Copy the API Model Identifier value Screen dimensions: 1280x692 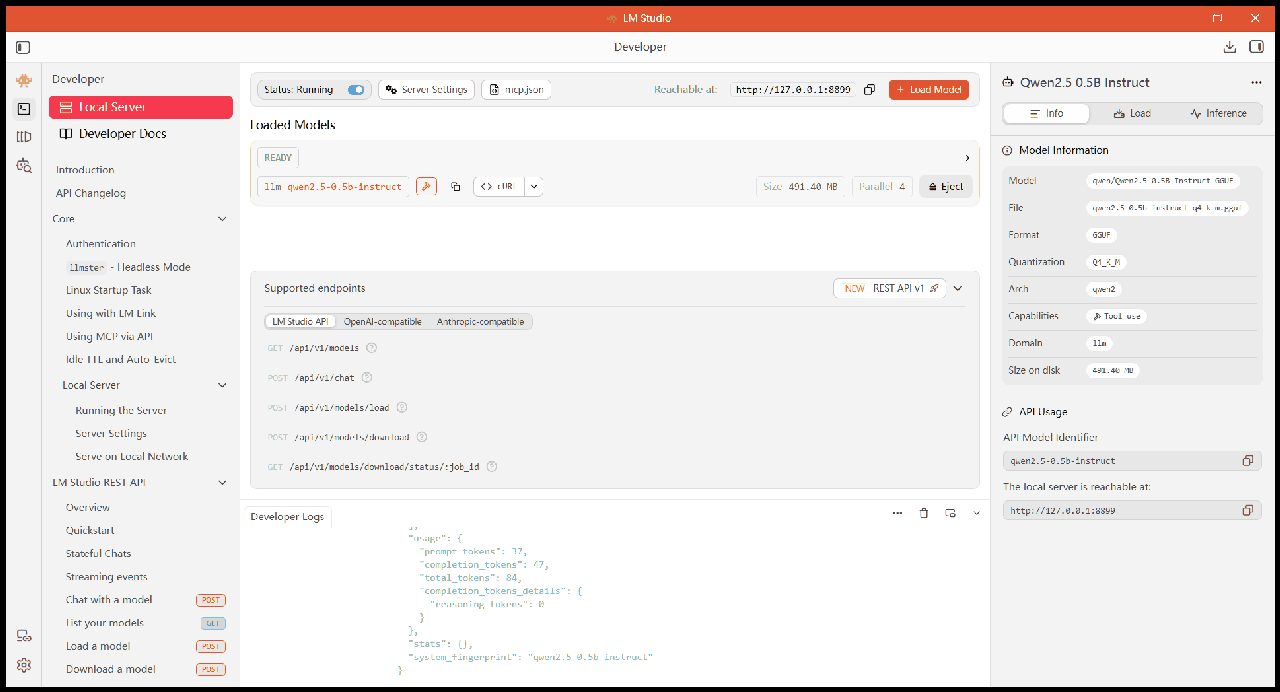1247,461
